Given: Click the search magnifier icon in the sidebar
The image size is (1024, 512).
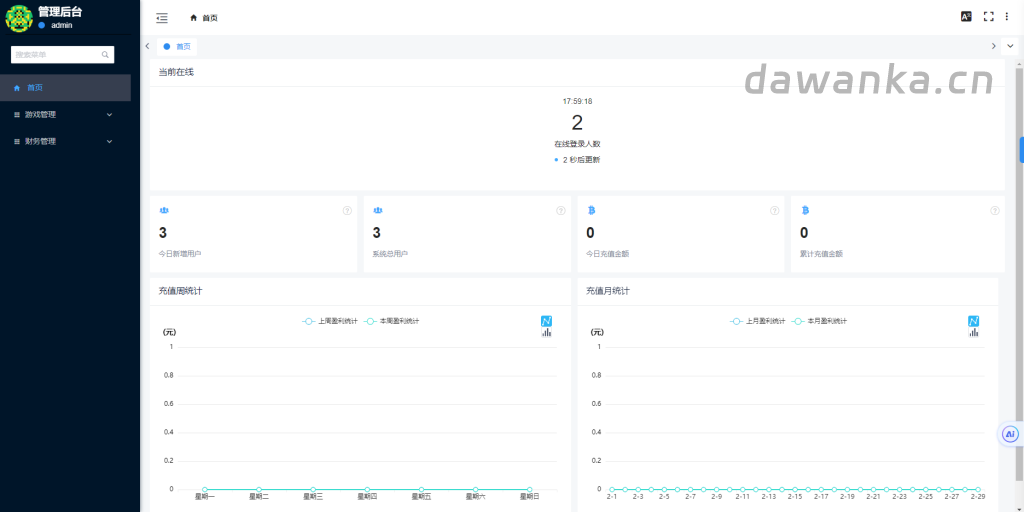Looking at the screenshot, I should (105, 55).
